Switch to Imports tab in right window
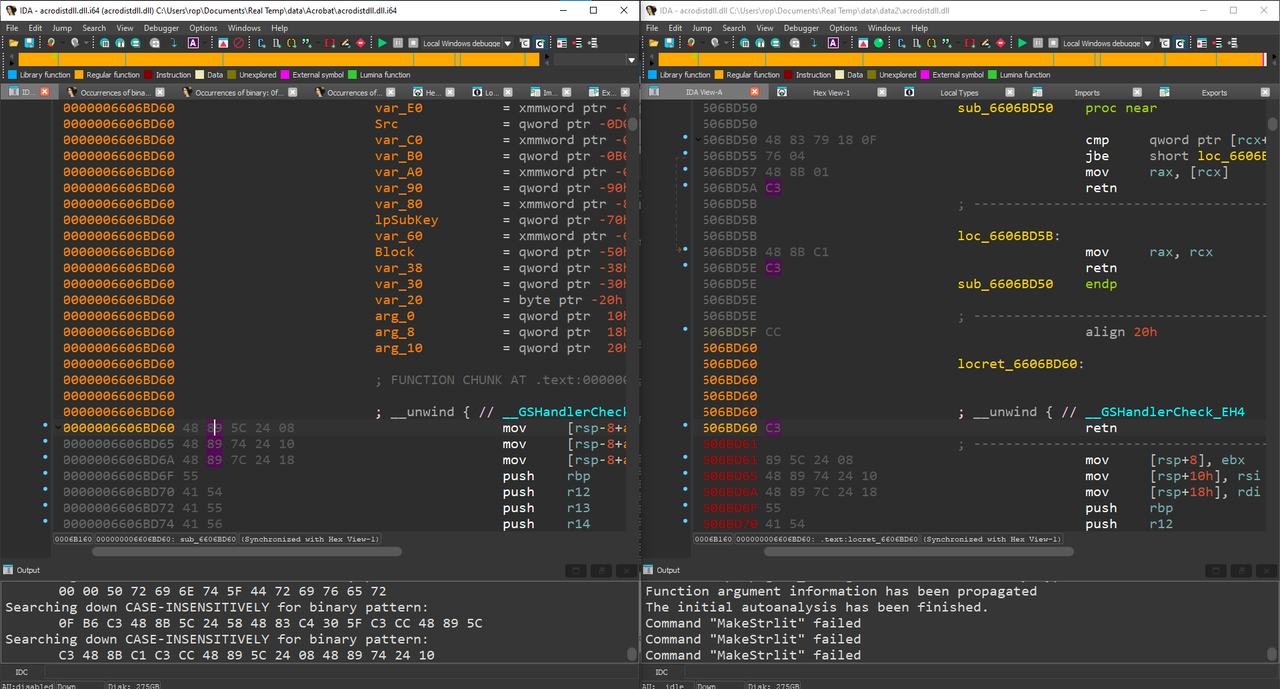The height and width of the screenshot is (689, 1280). click(1086, 92)
